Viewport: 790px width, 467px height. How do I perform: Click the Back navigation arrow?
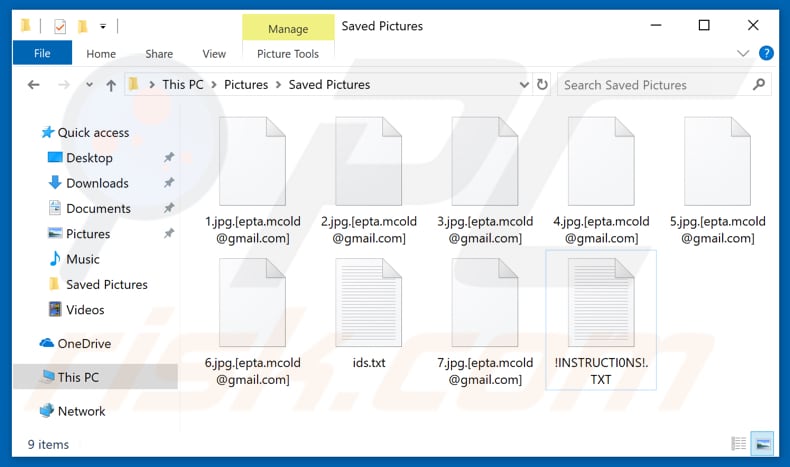tap(33, 85)
